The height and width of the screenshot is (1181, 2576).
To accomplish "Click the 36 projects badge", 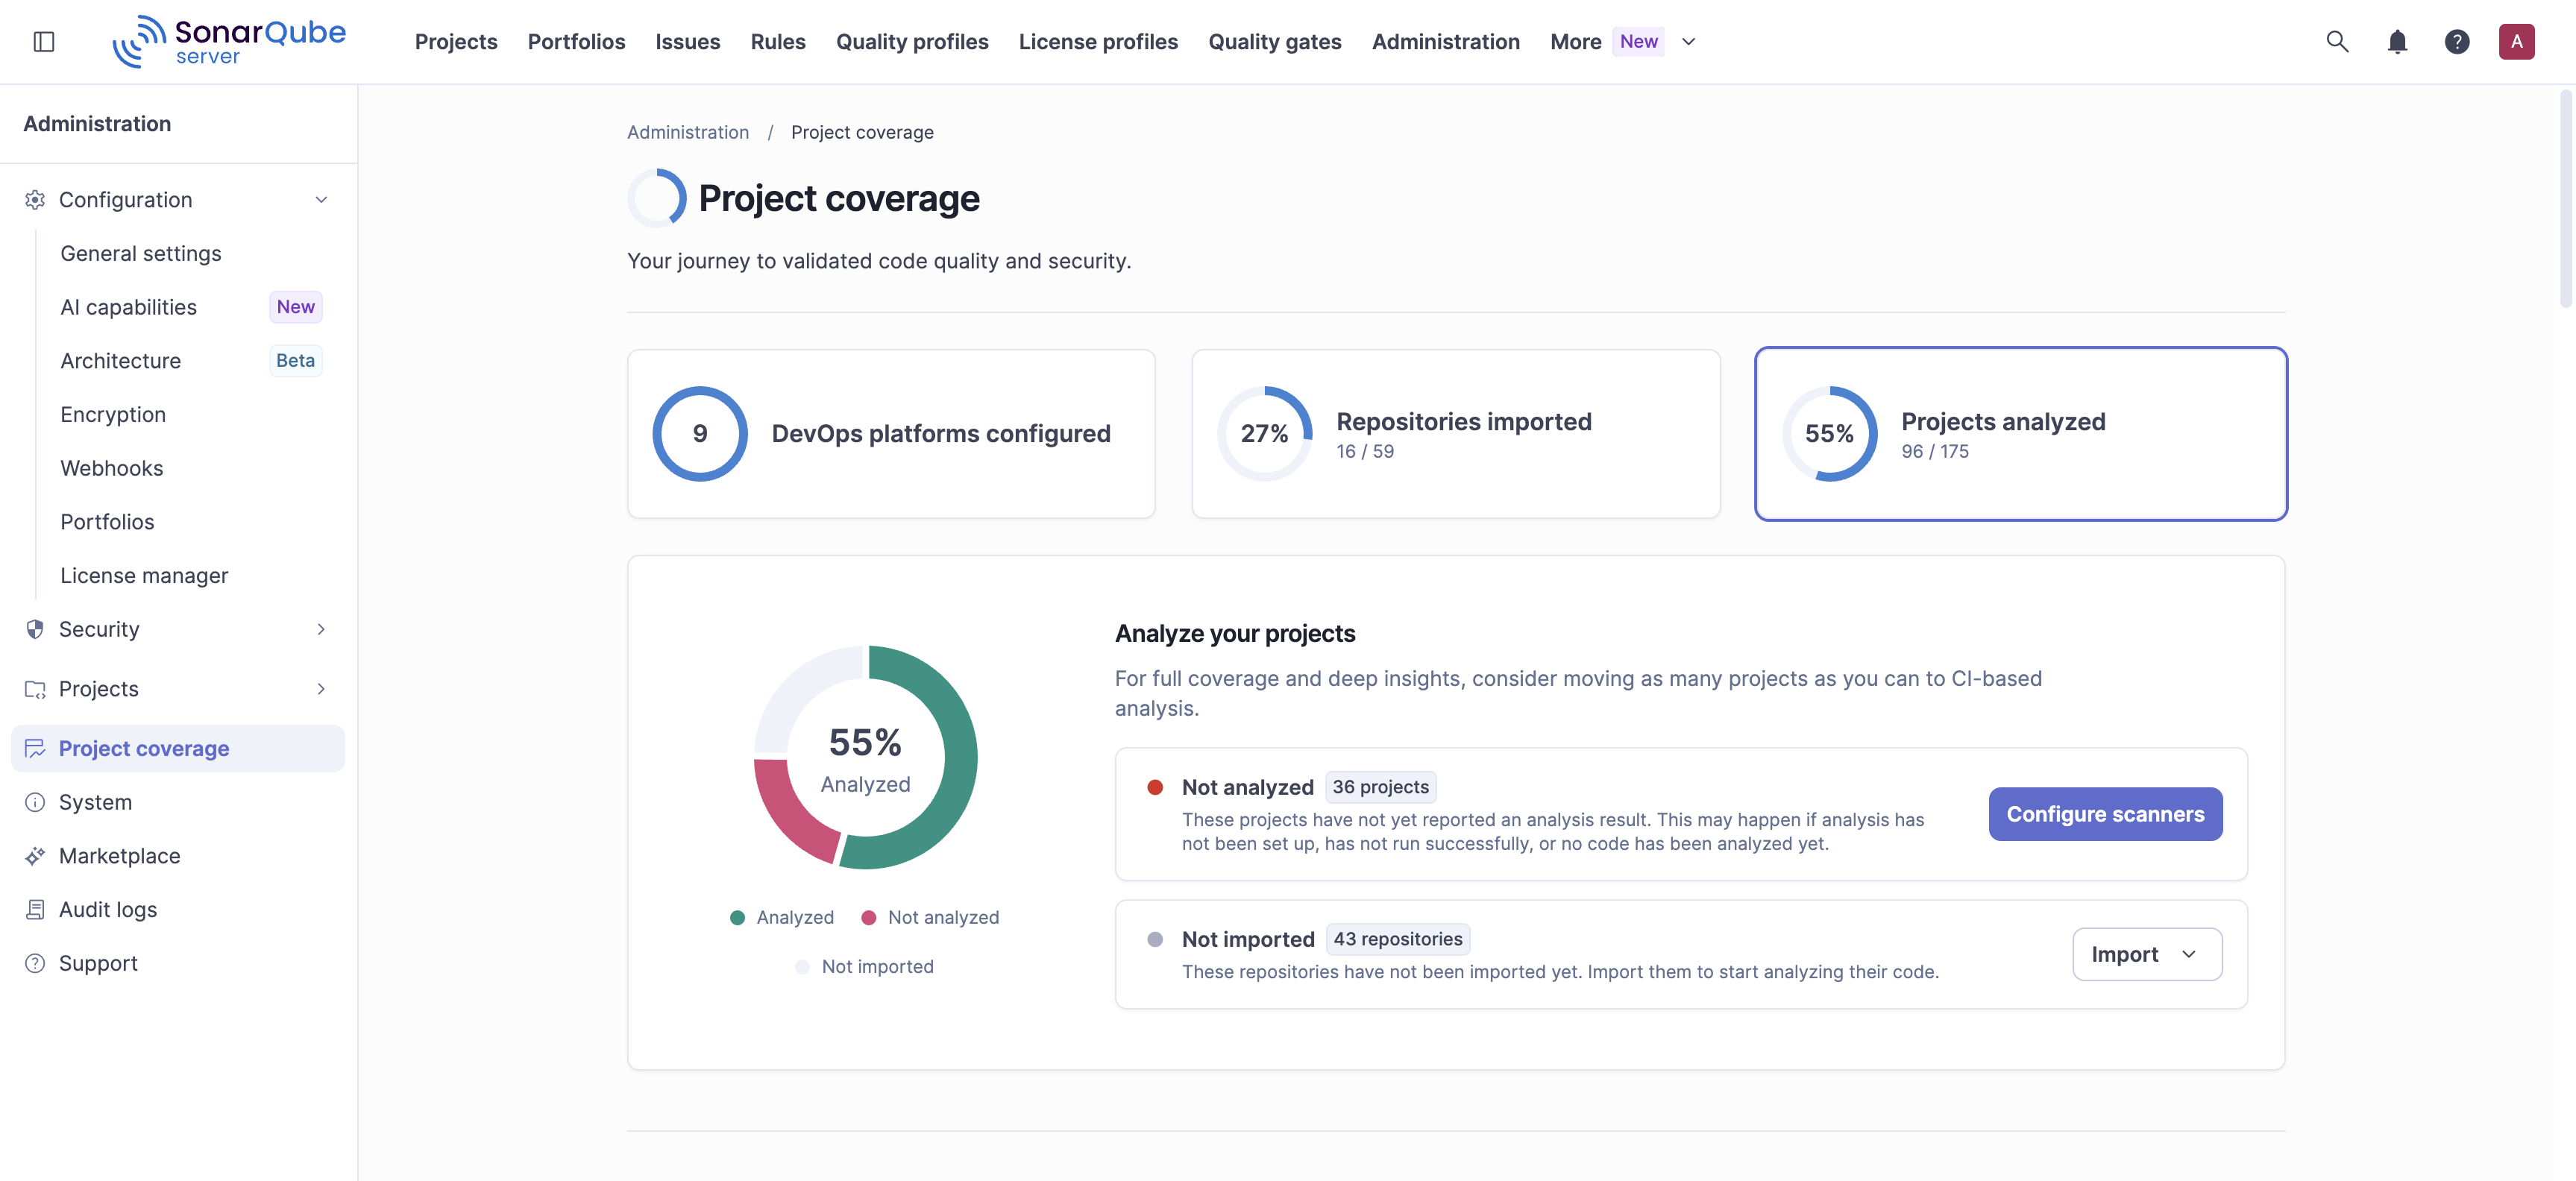I will click(x=1380, y=787).
